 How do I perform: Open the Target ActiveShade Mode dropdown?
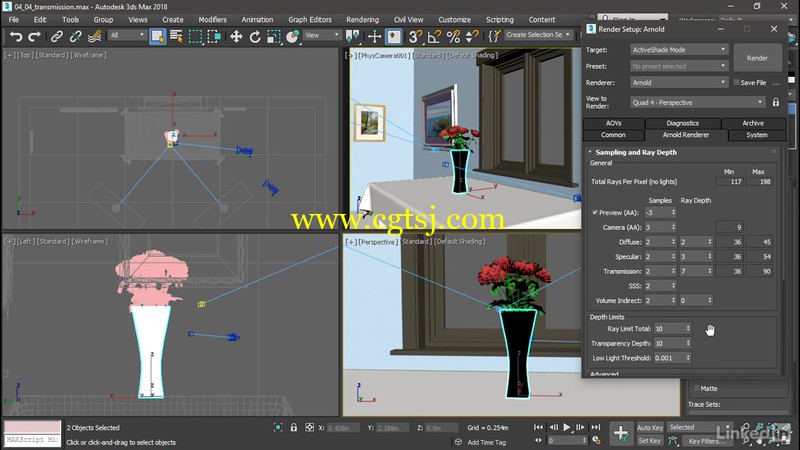click(x=679, y=50)
